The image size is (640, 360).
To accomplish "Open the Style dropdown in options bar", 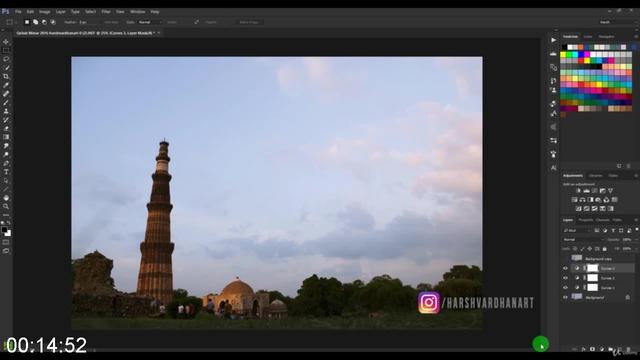I will point(149,22).
